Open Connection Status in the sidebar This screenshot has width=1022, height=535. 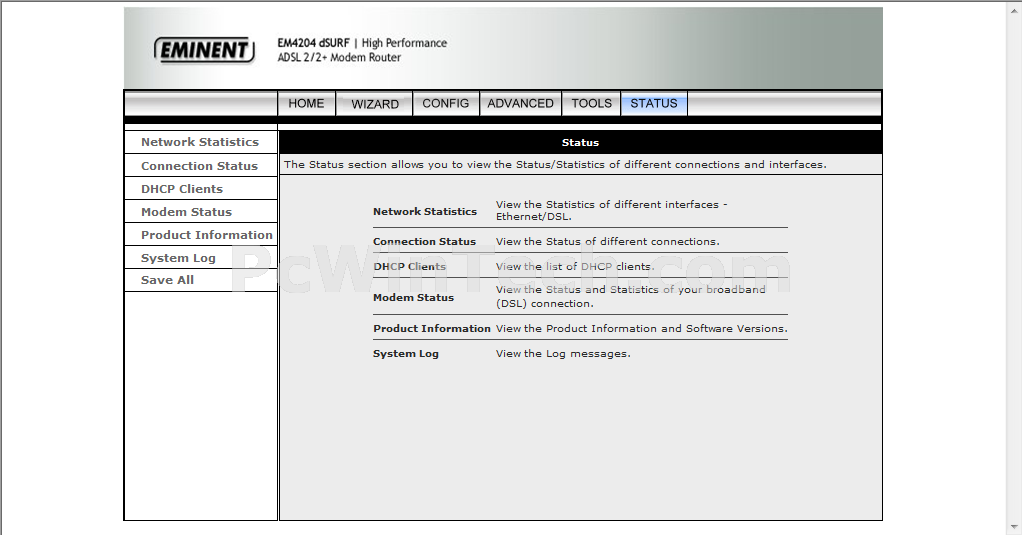[199, 166]
